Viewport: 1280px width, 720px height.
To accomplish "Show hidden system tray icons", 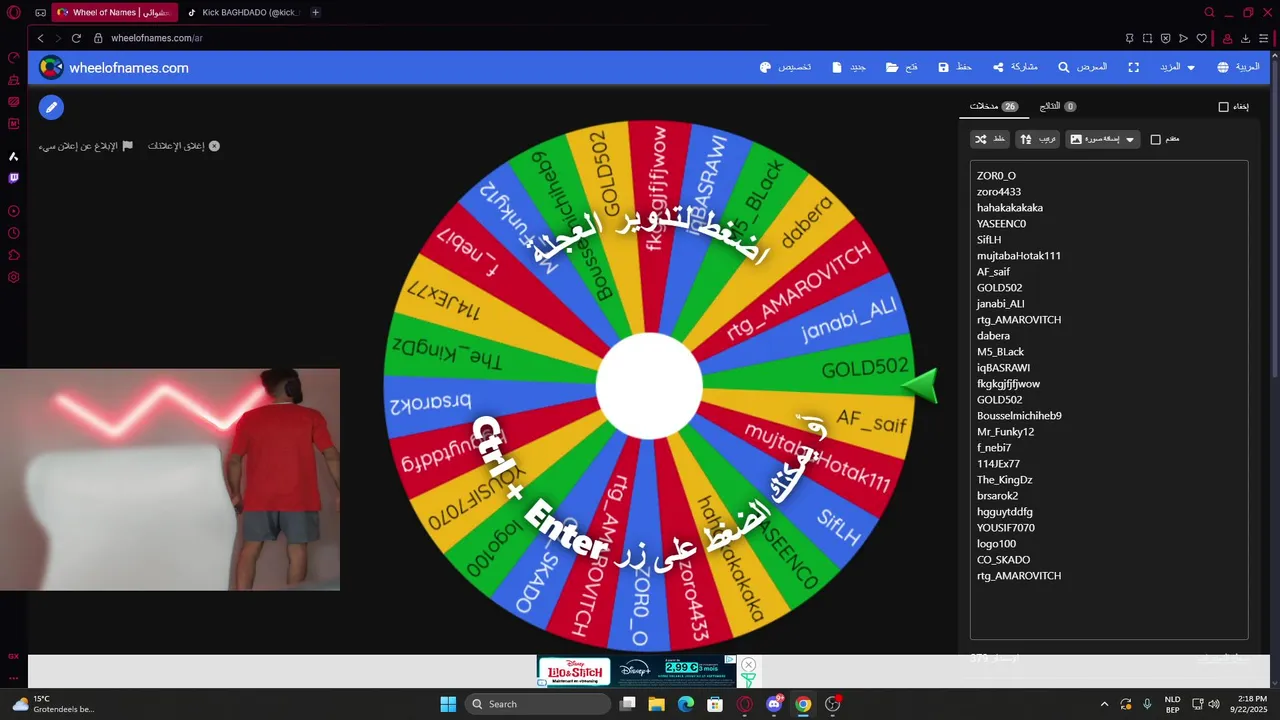I will tap(1104, 704).
